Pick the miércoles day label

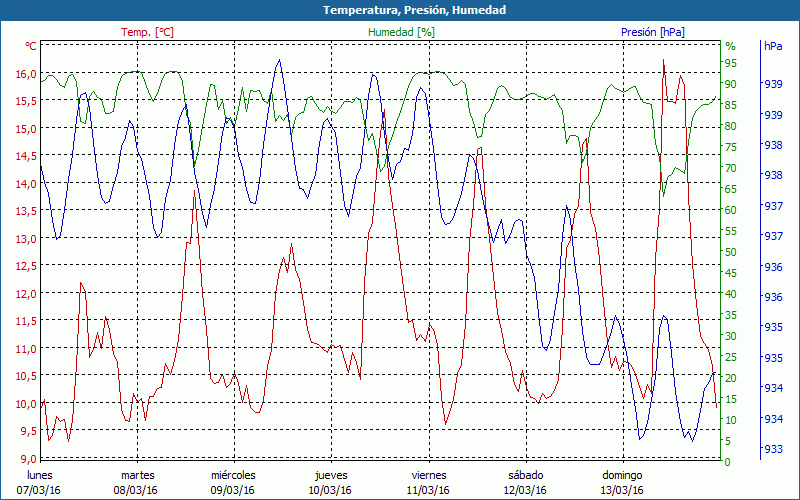coord(233,475)
